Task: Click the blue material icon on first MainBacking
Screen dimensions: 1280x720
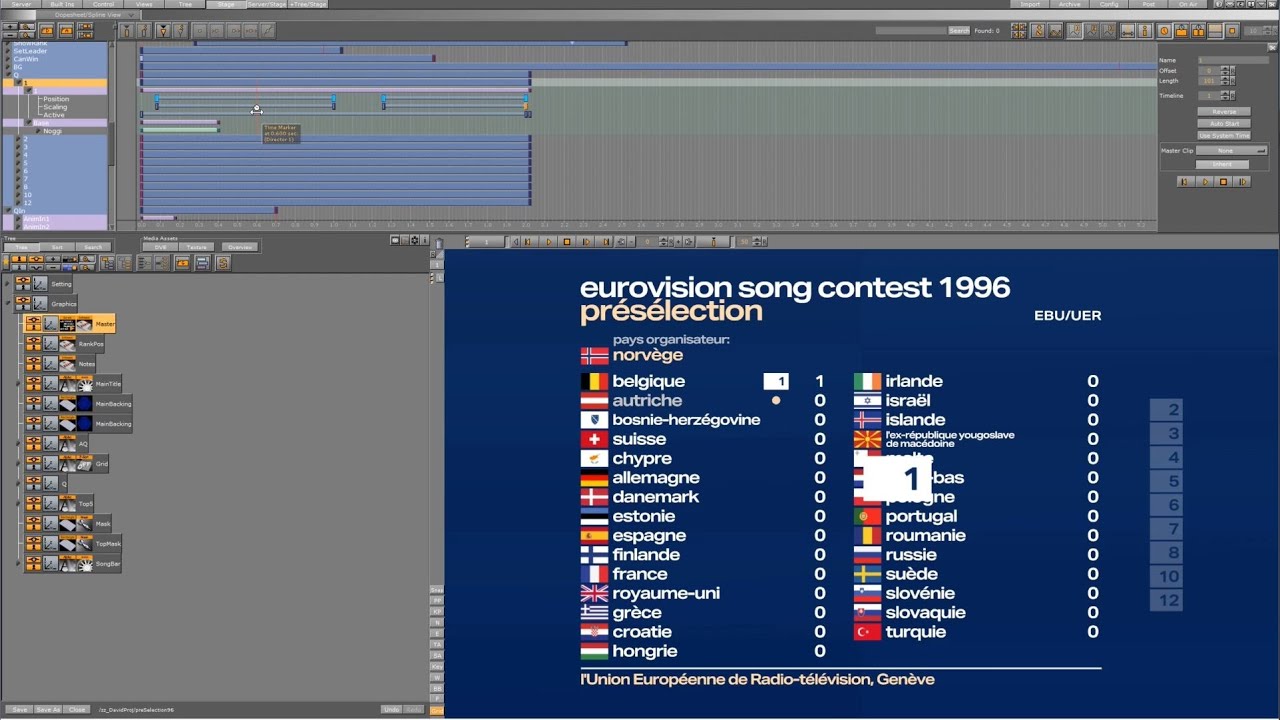Action: click(84, 404)
